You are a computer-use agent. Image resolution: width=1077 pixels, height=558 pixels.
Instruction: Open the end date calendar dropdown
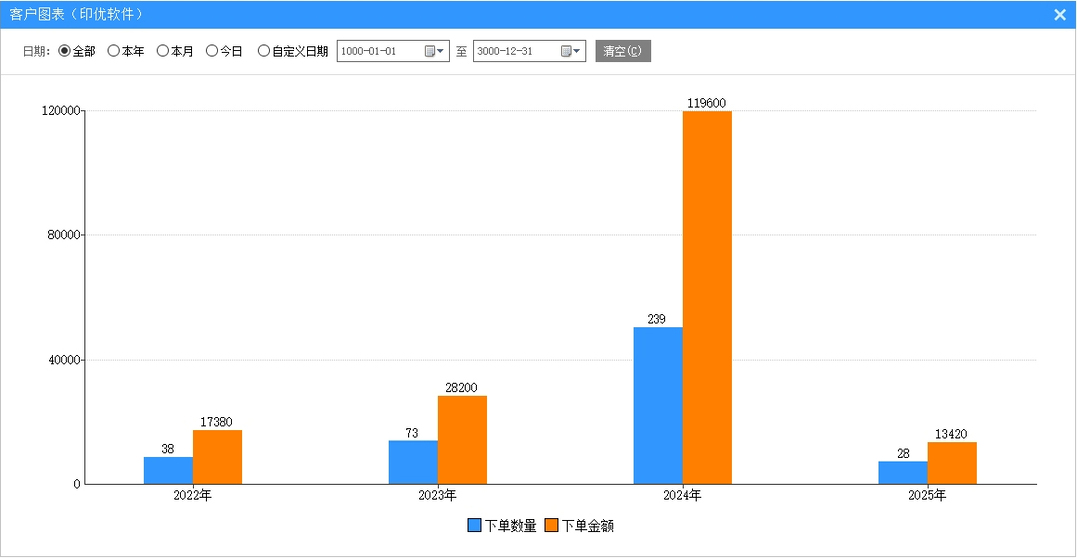click(x=571, y=51)
